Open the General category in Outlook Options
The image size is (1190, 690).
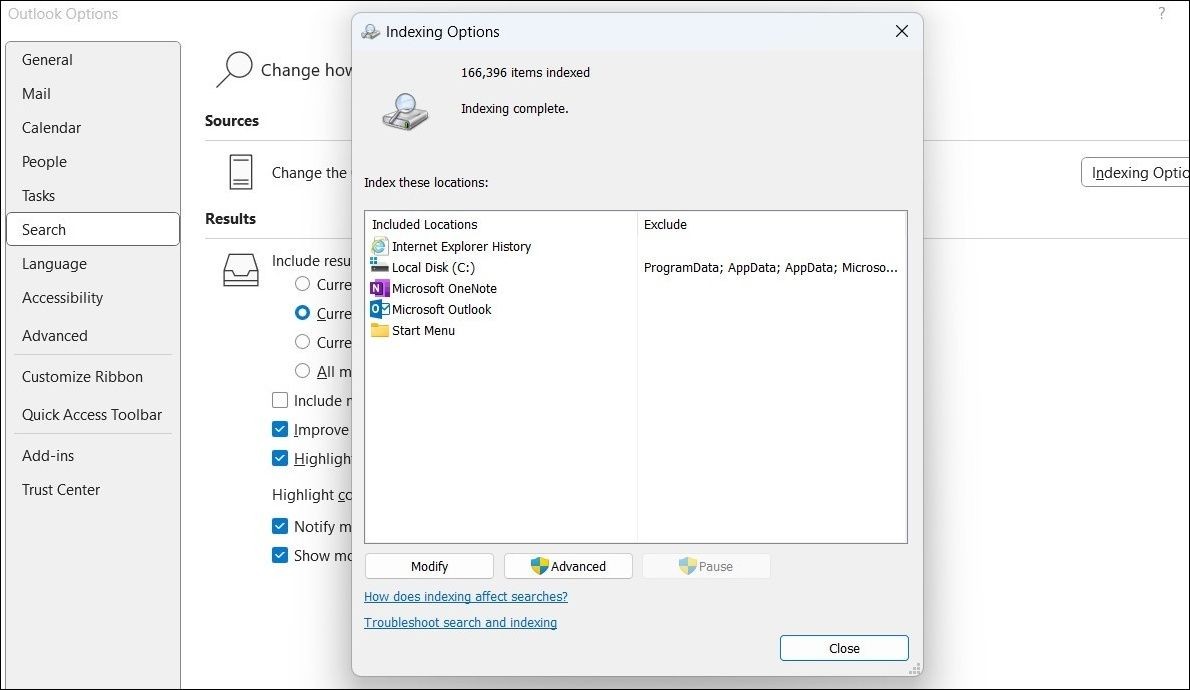tap(93, 60)
